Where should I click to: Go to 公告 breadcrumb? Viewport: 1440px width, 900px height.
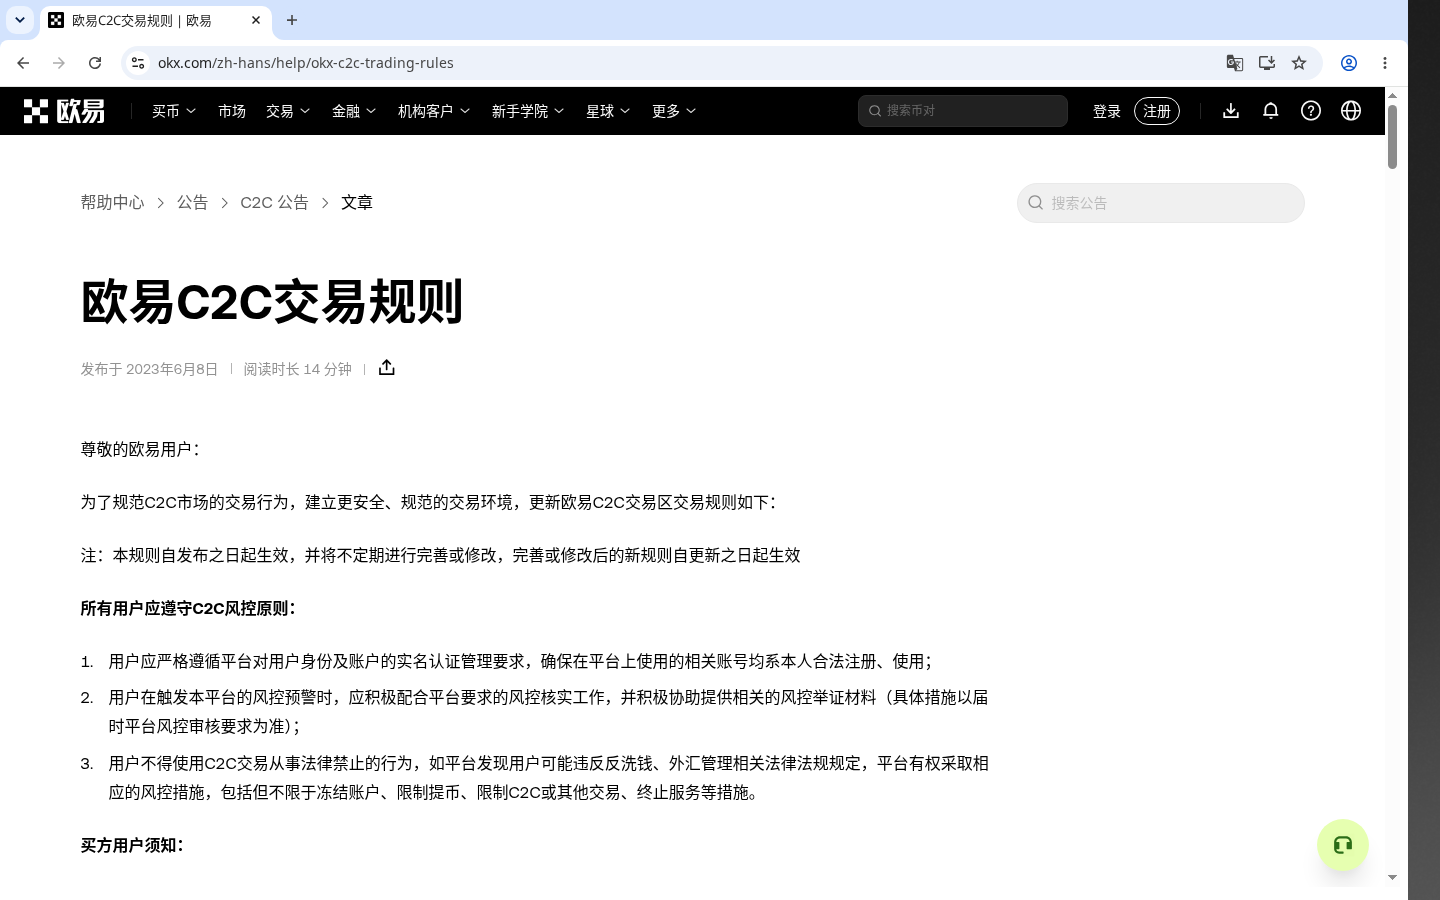(192, 202)
